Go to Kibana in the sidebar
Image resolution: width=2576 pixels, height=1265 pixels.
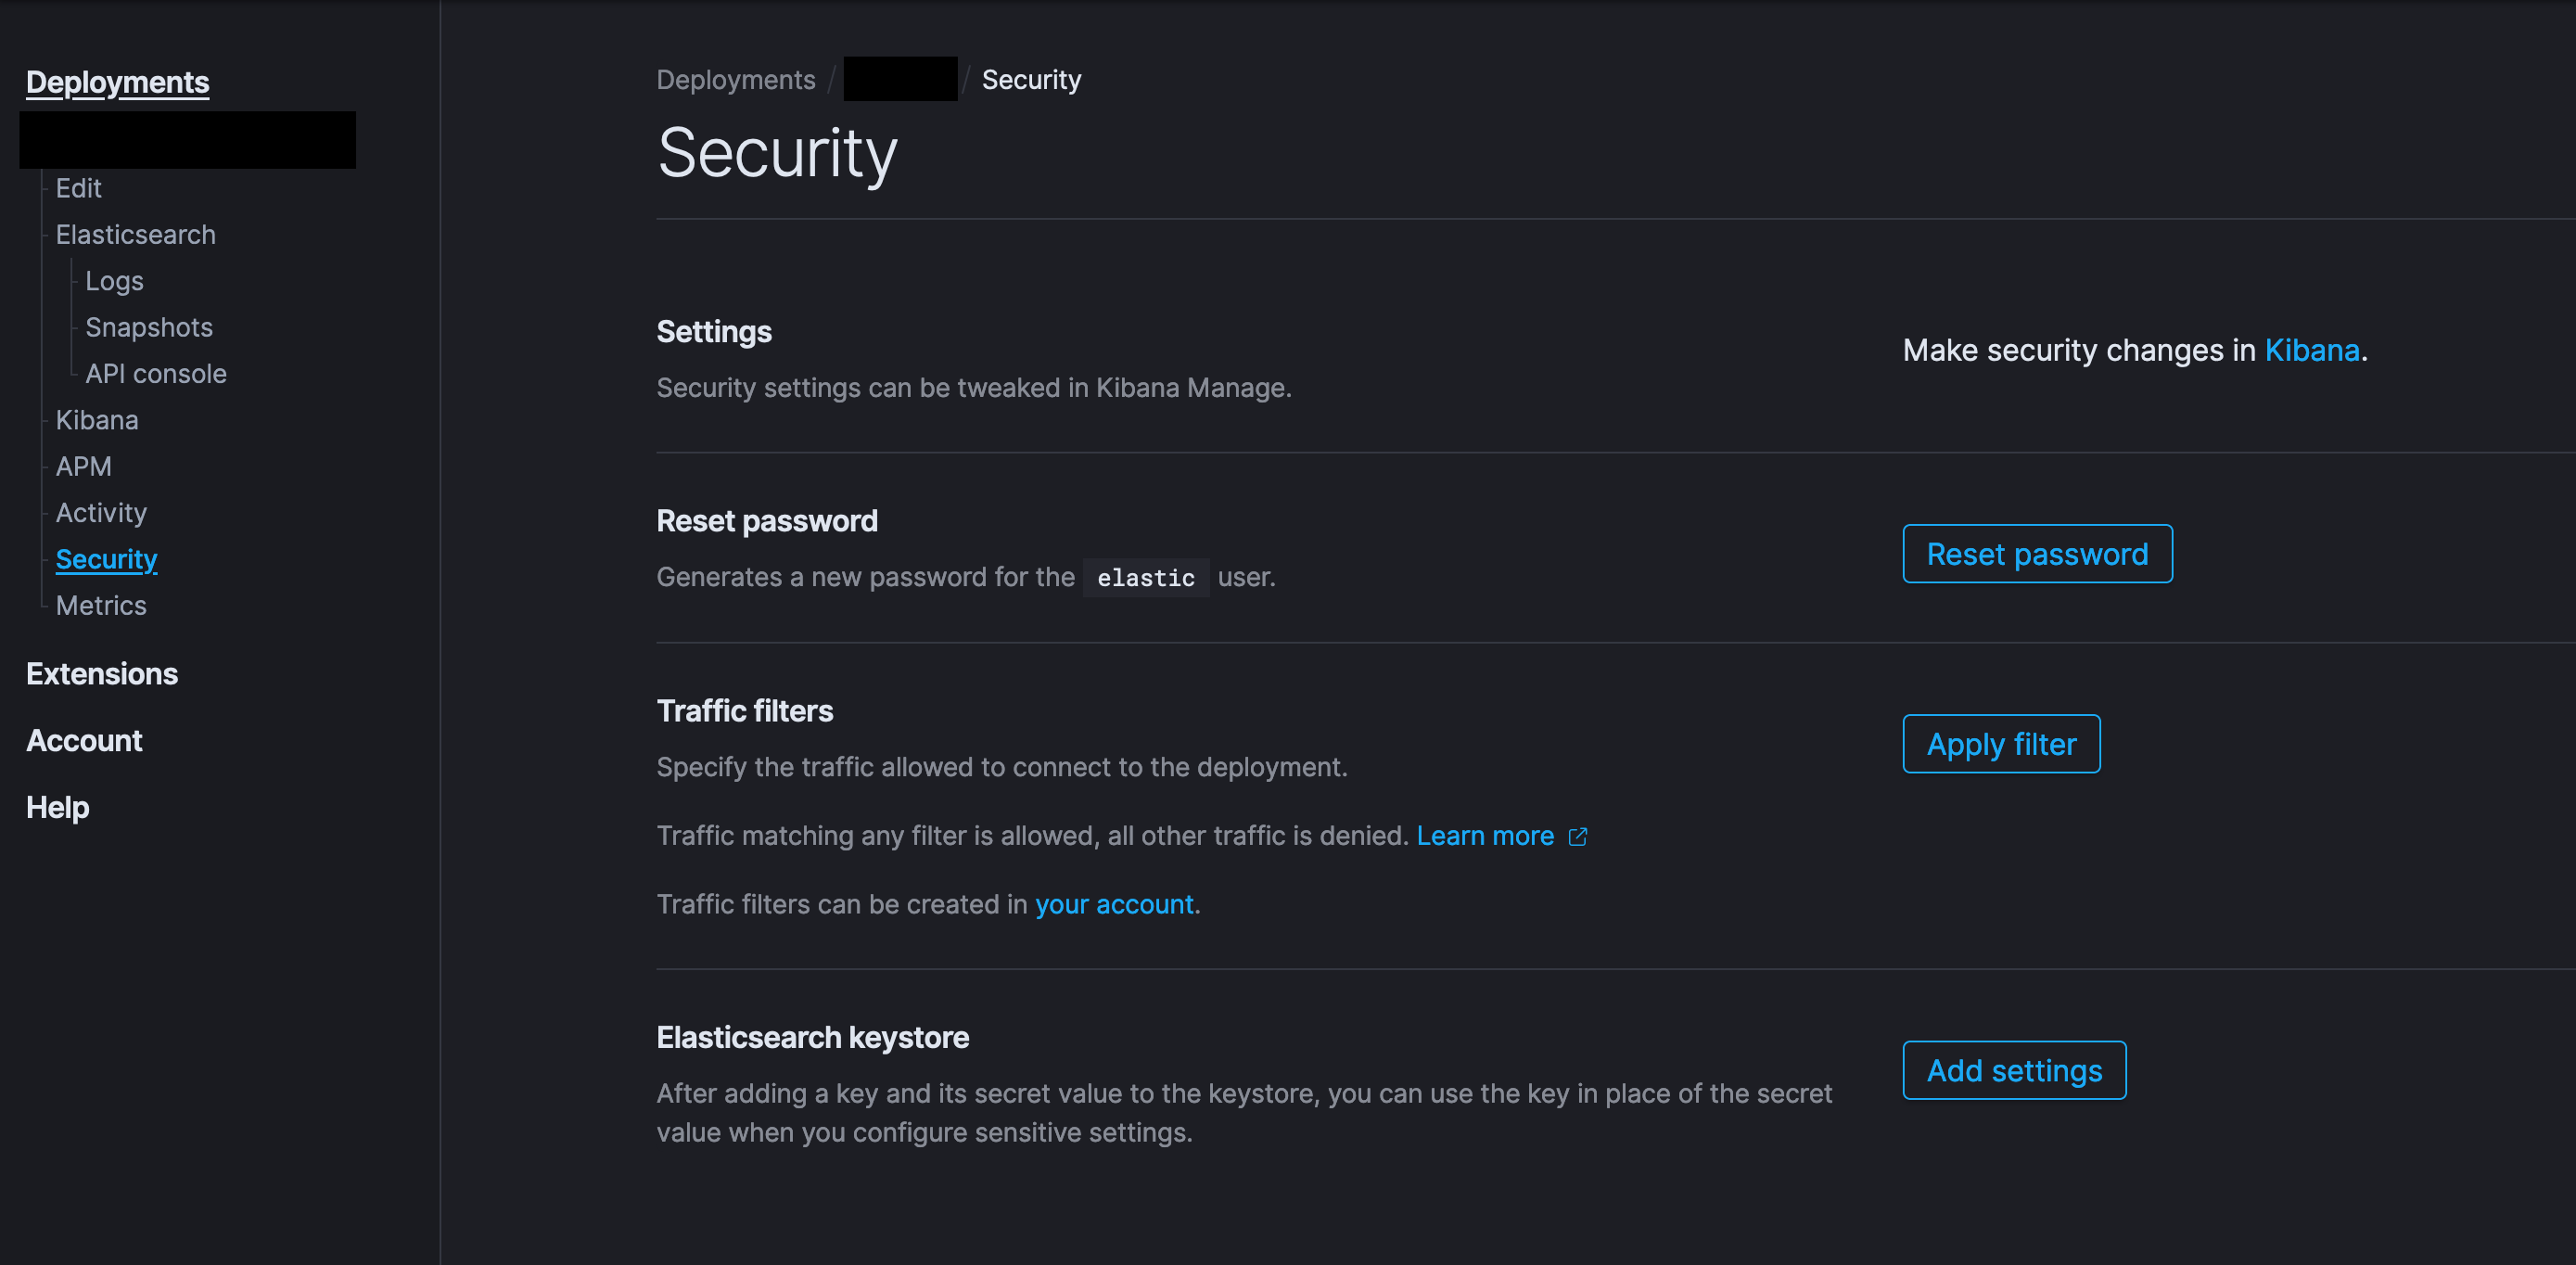point(97,420)
